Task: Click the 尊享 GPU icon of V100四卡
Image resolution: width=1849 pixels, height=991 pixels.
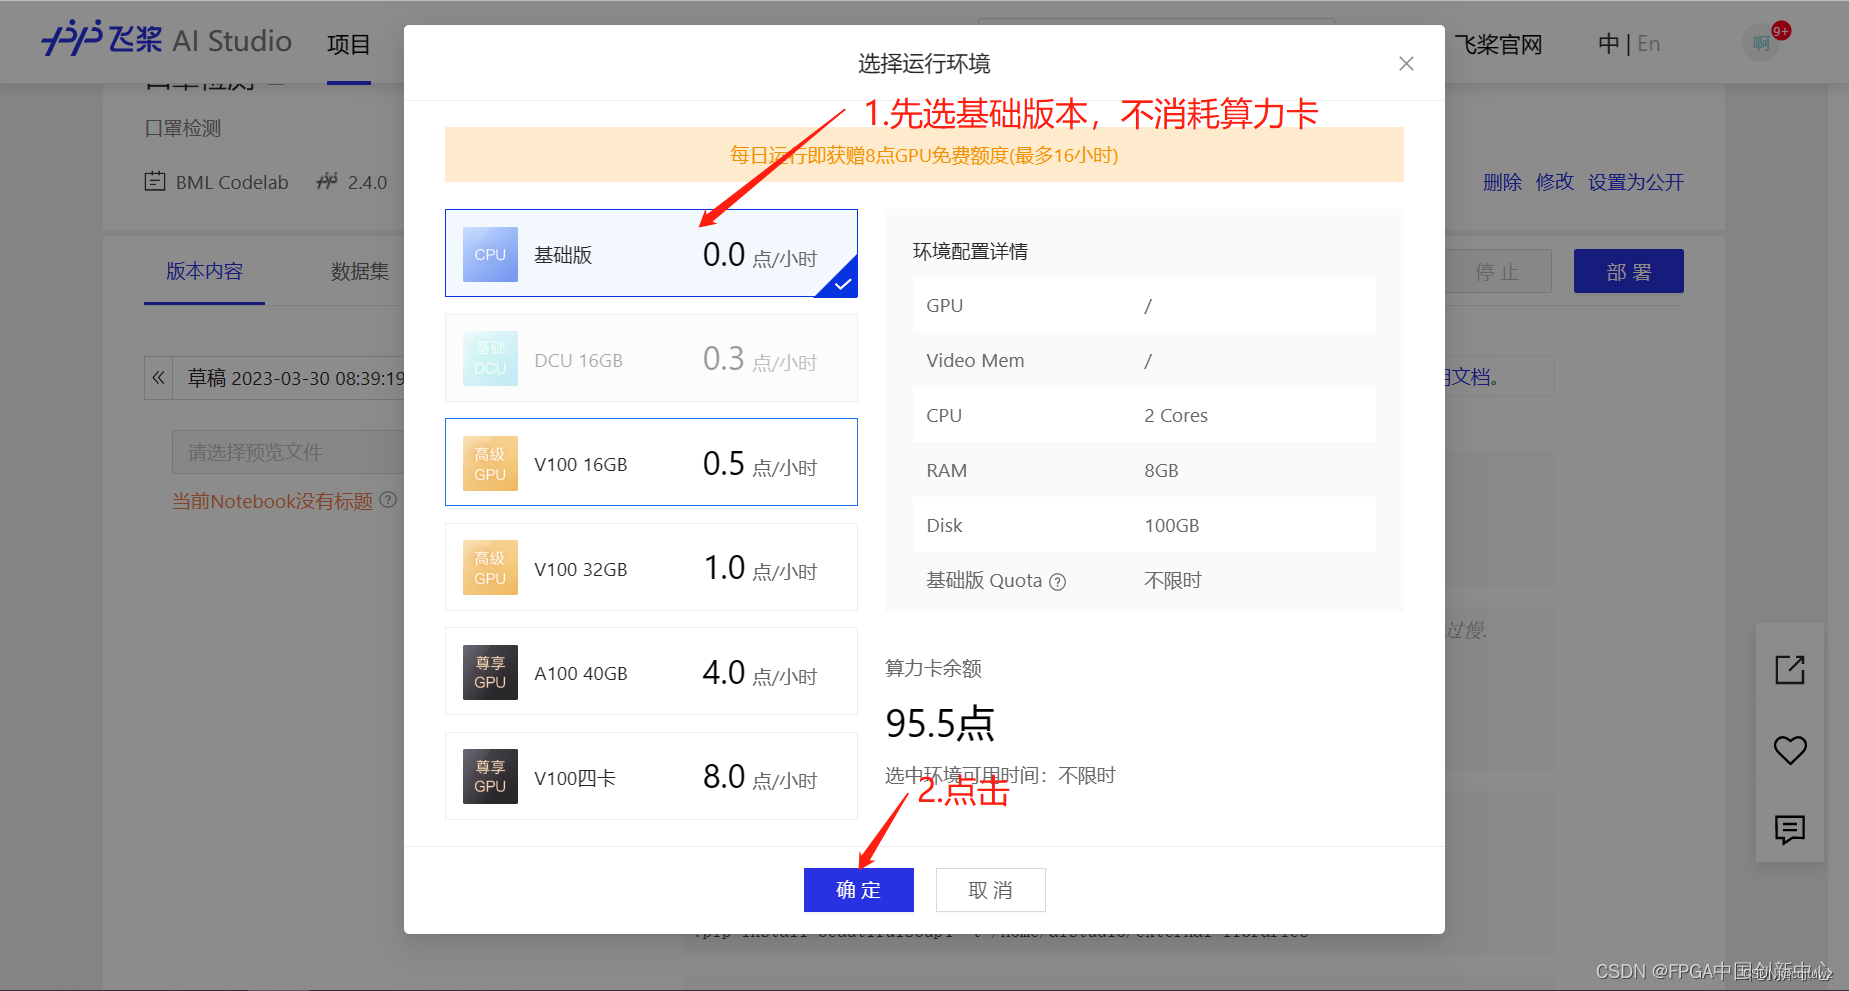Action: tap(490, 776)
